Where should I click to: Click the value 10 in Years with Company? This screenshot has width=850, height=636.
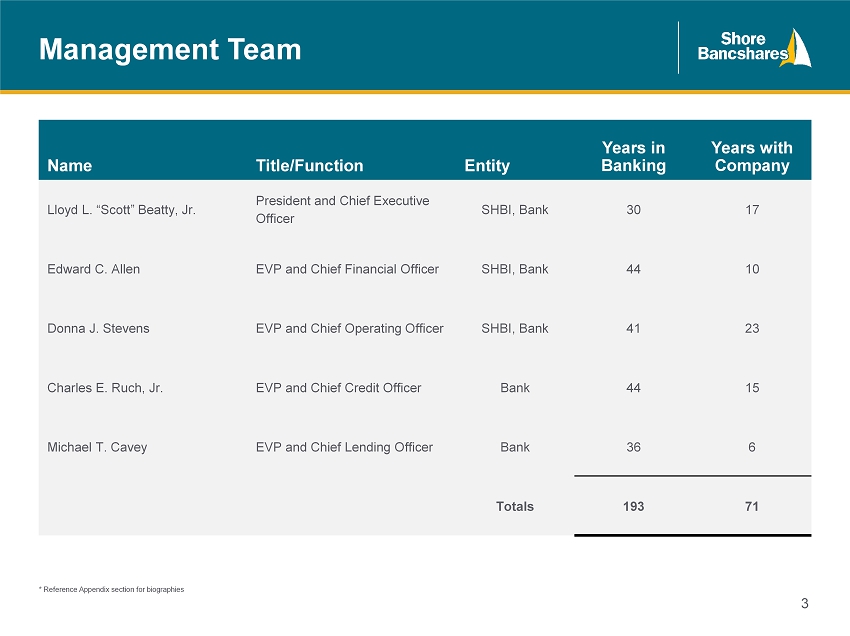(752, 269)
